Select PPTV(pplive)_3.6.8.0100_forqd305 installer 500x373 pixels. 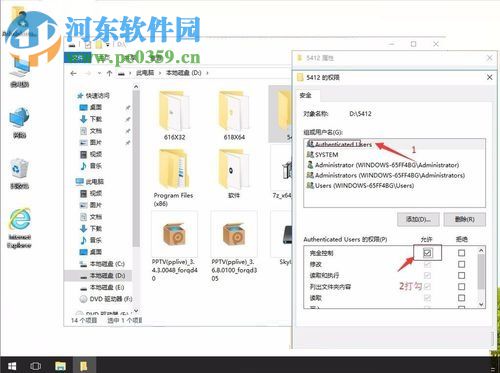[234, 247]
